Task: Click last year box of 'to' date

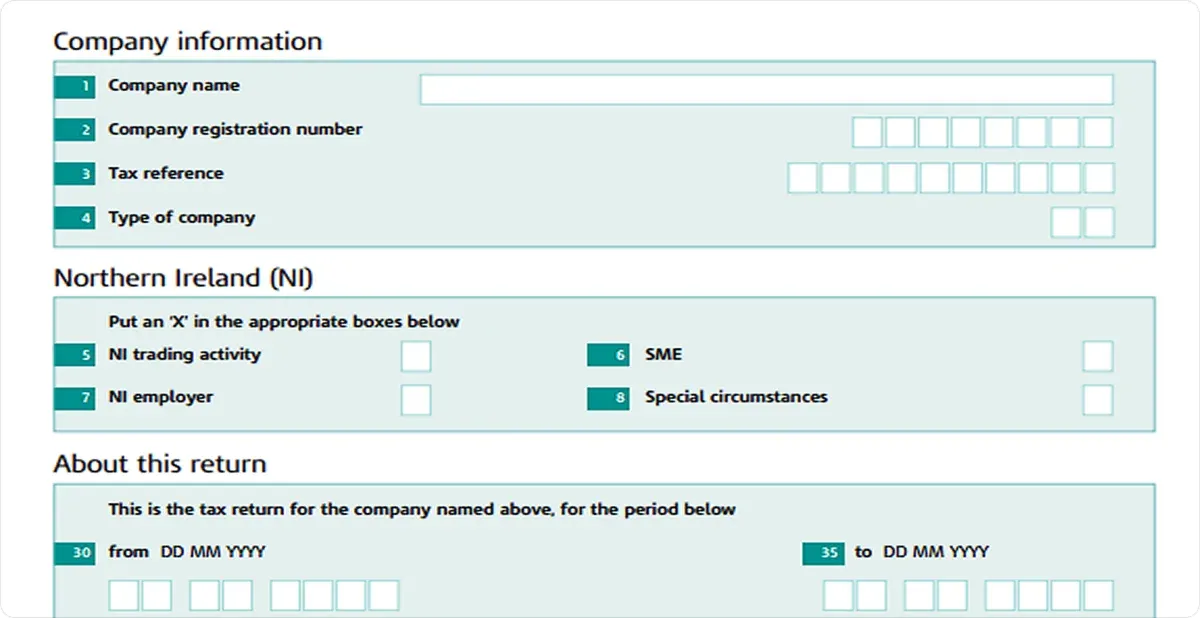Action: pyautogui.click(x=1098, y=595)
